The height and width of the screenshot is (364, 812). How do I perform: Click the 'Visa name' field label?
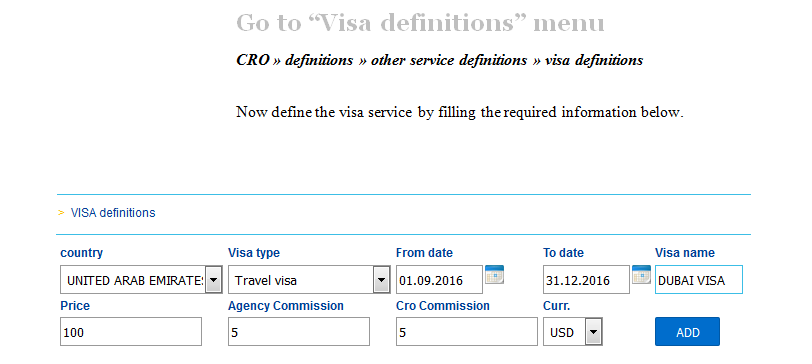click(x=685, y=253)
